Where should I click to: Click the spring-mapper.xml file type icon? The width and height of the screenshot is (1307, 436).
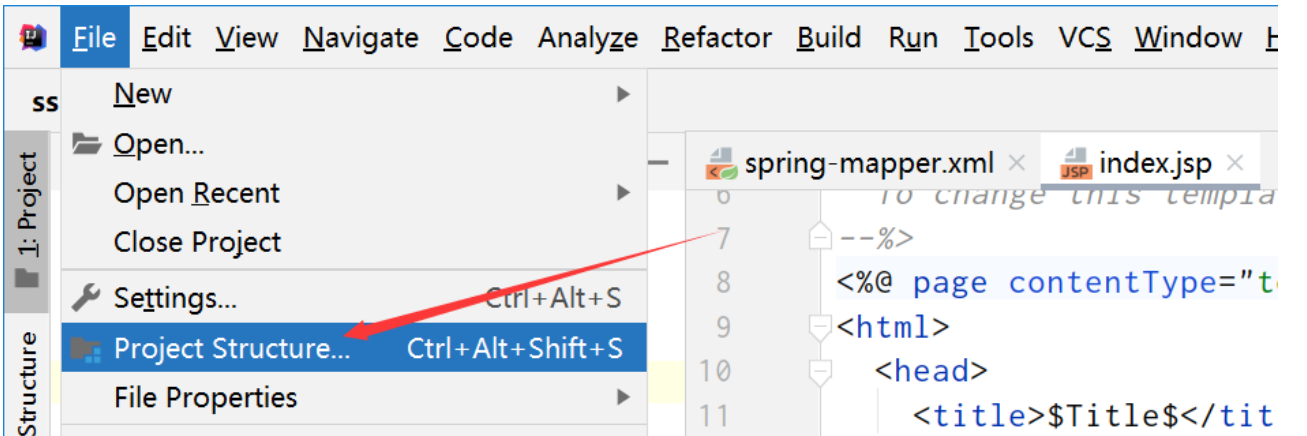721,163
